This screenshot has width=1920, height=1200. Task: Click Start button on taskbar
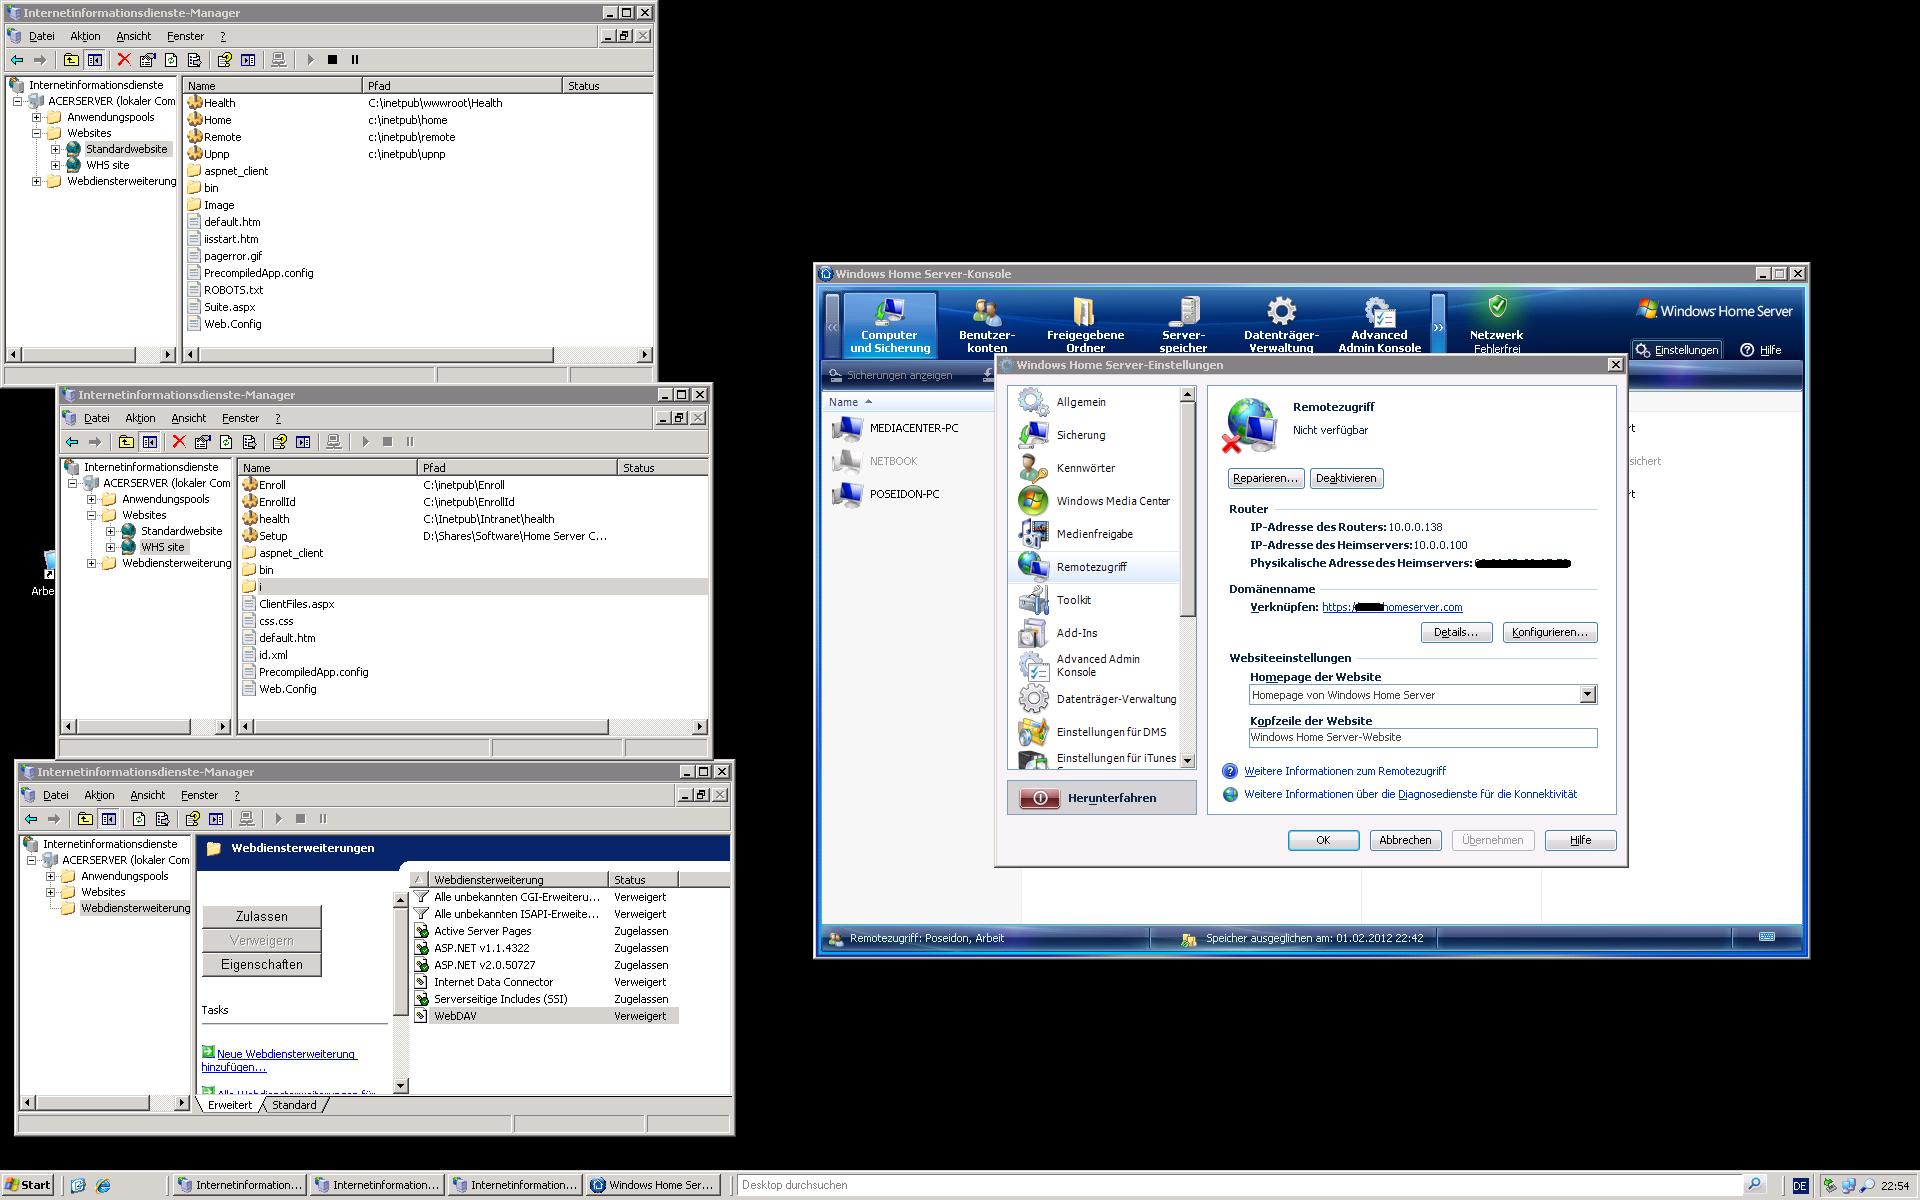(x=27, y=1185)
